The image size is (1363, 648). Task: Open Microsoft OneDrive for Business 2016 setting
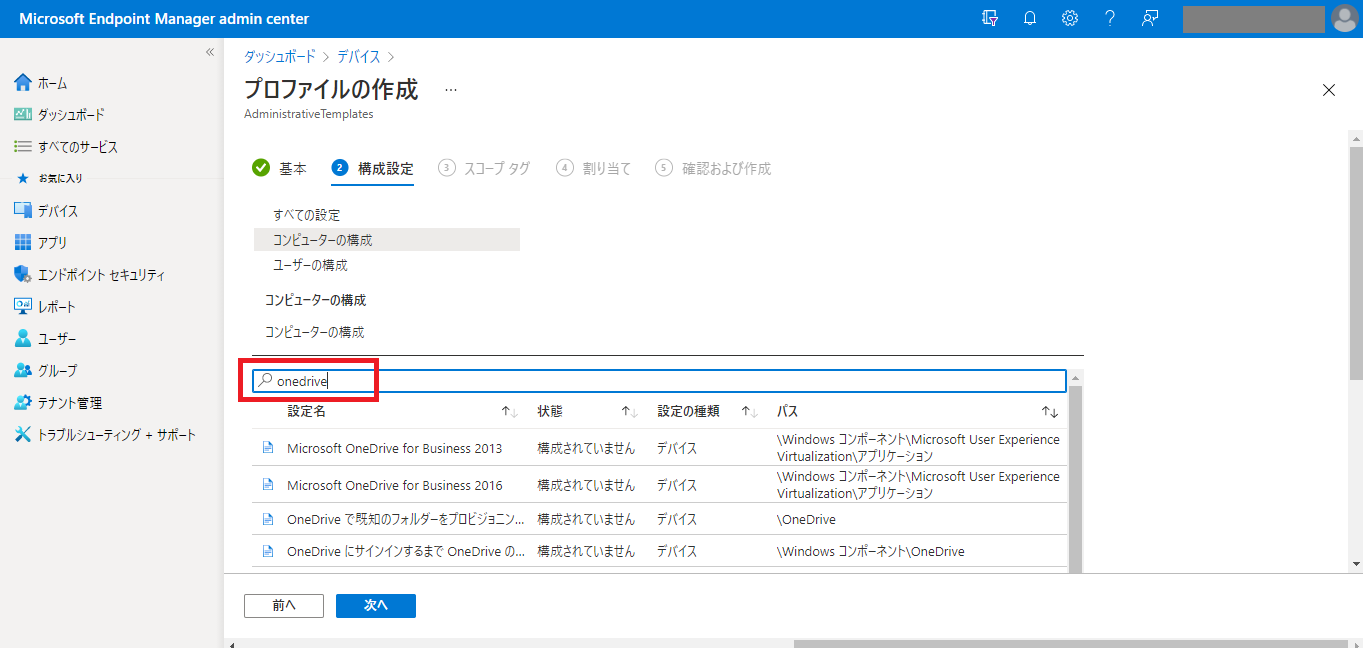(395, 485)
